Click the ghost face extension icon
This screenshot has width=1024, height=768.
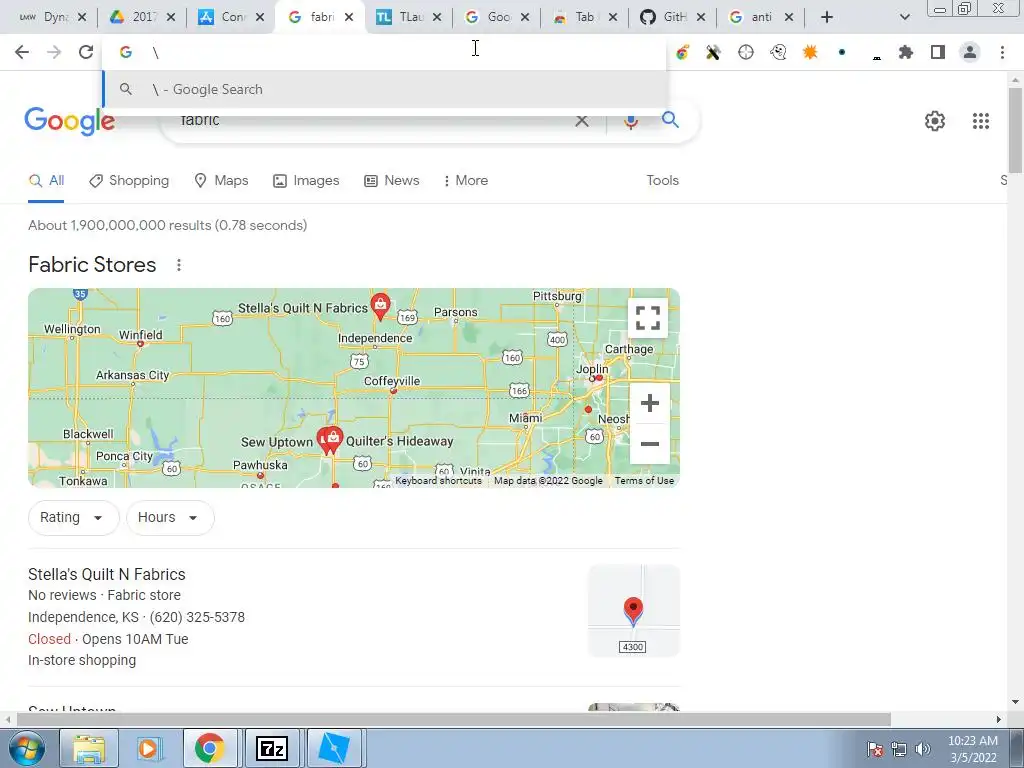[778, 52]
